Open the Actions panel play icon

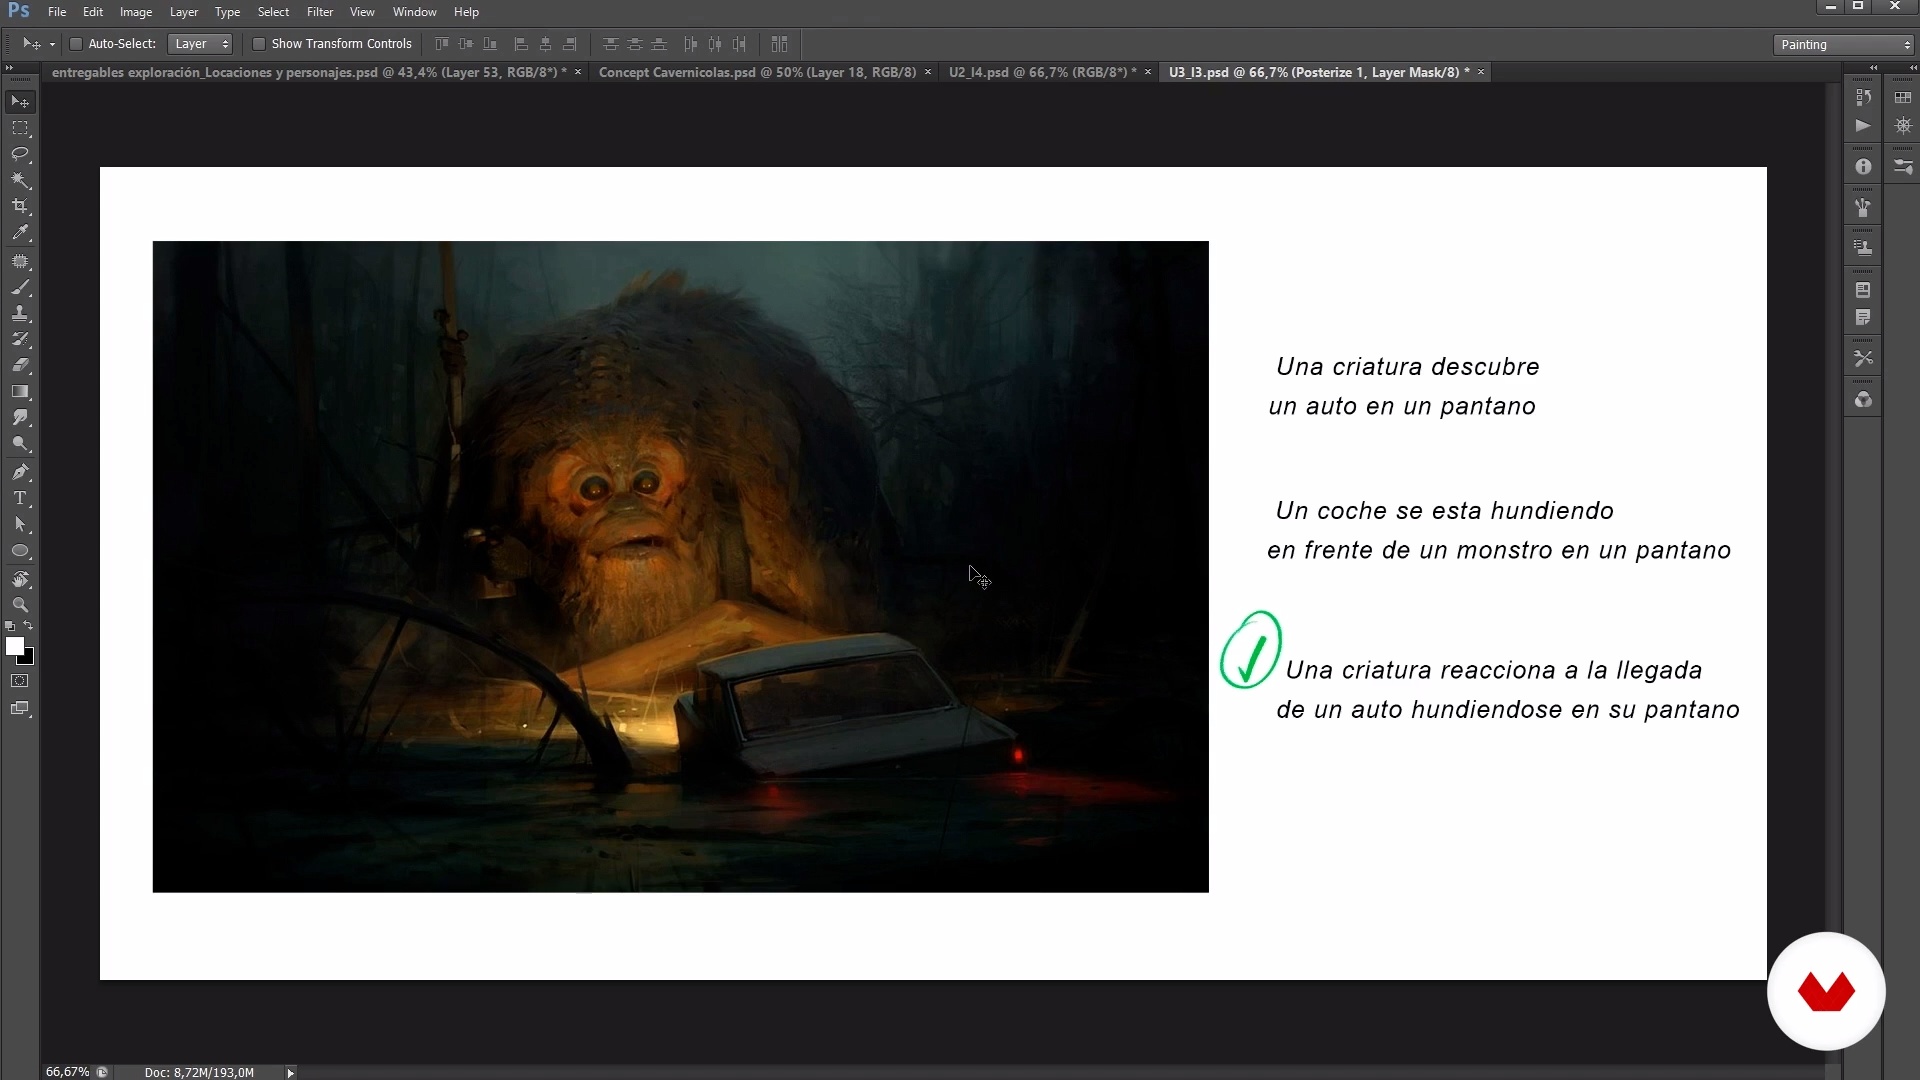1863,126
